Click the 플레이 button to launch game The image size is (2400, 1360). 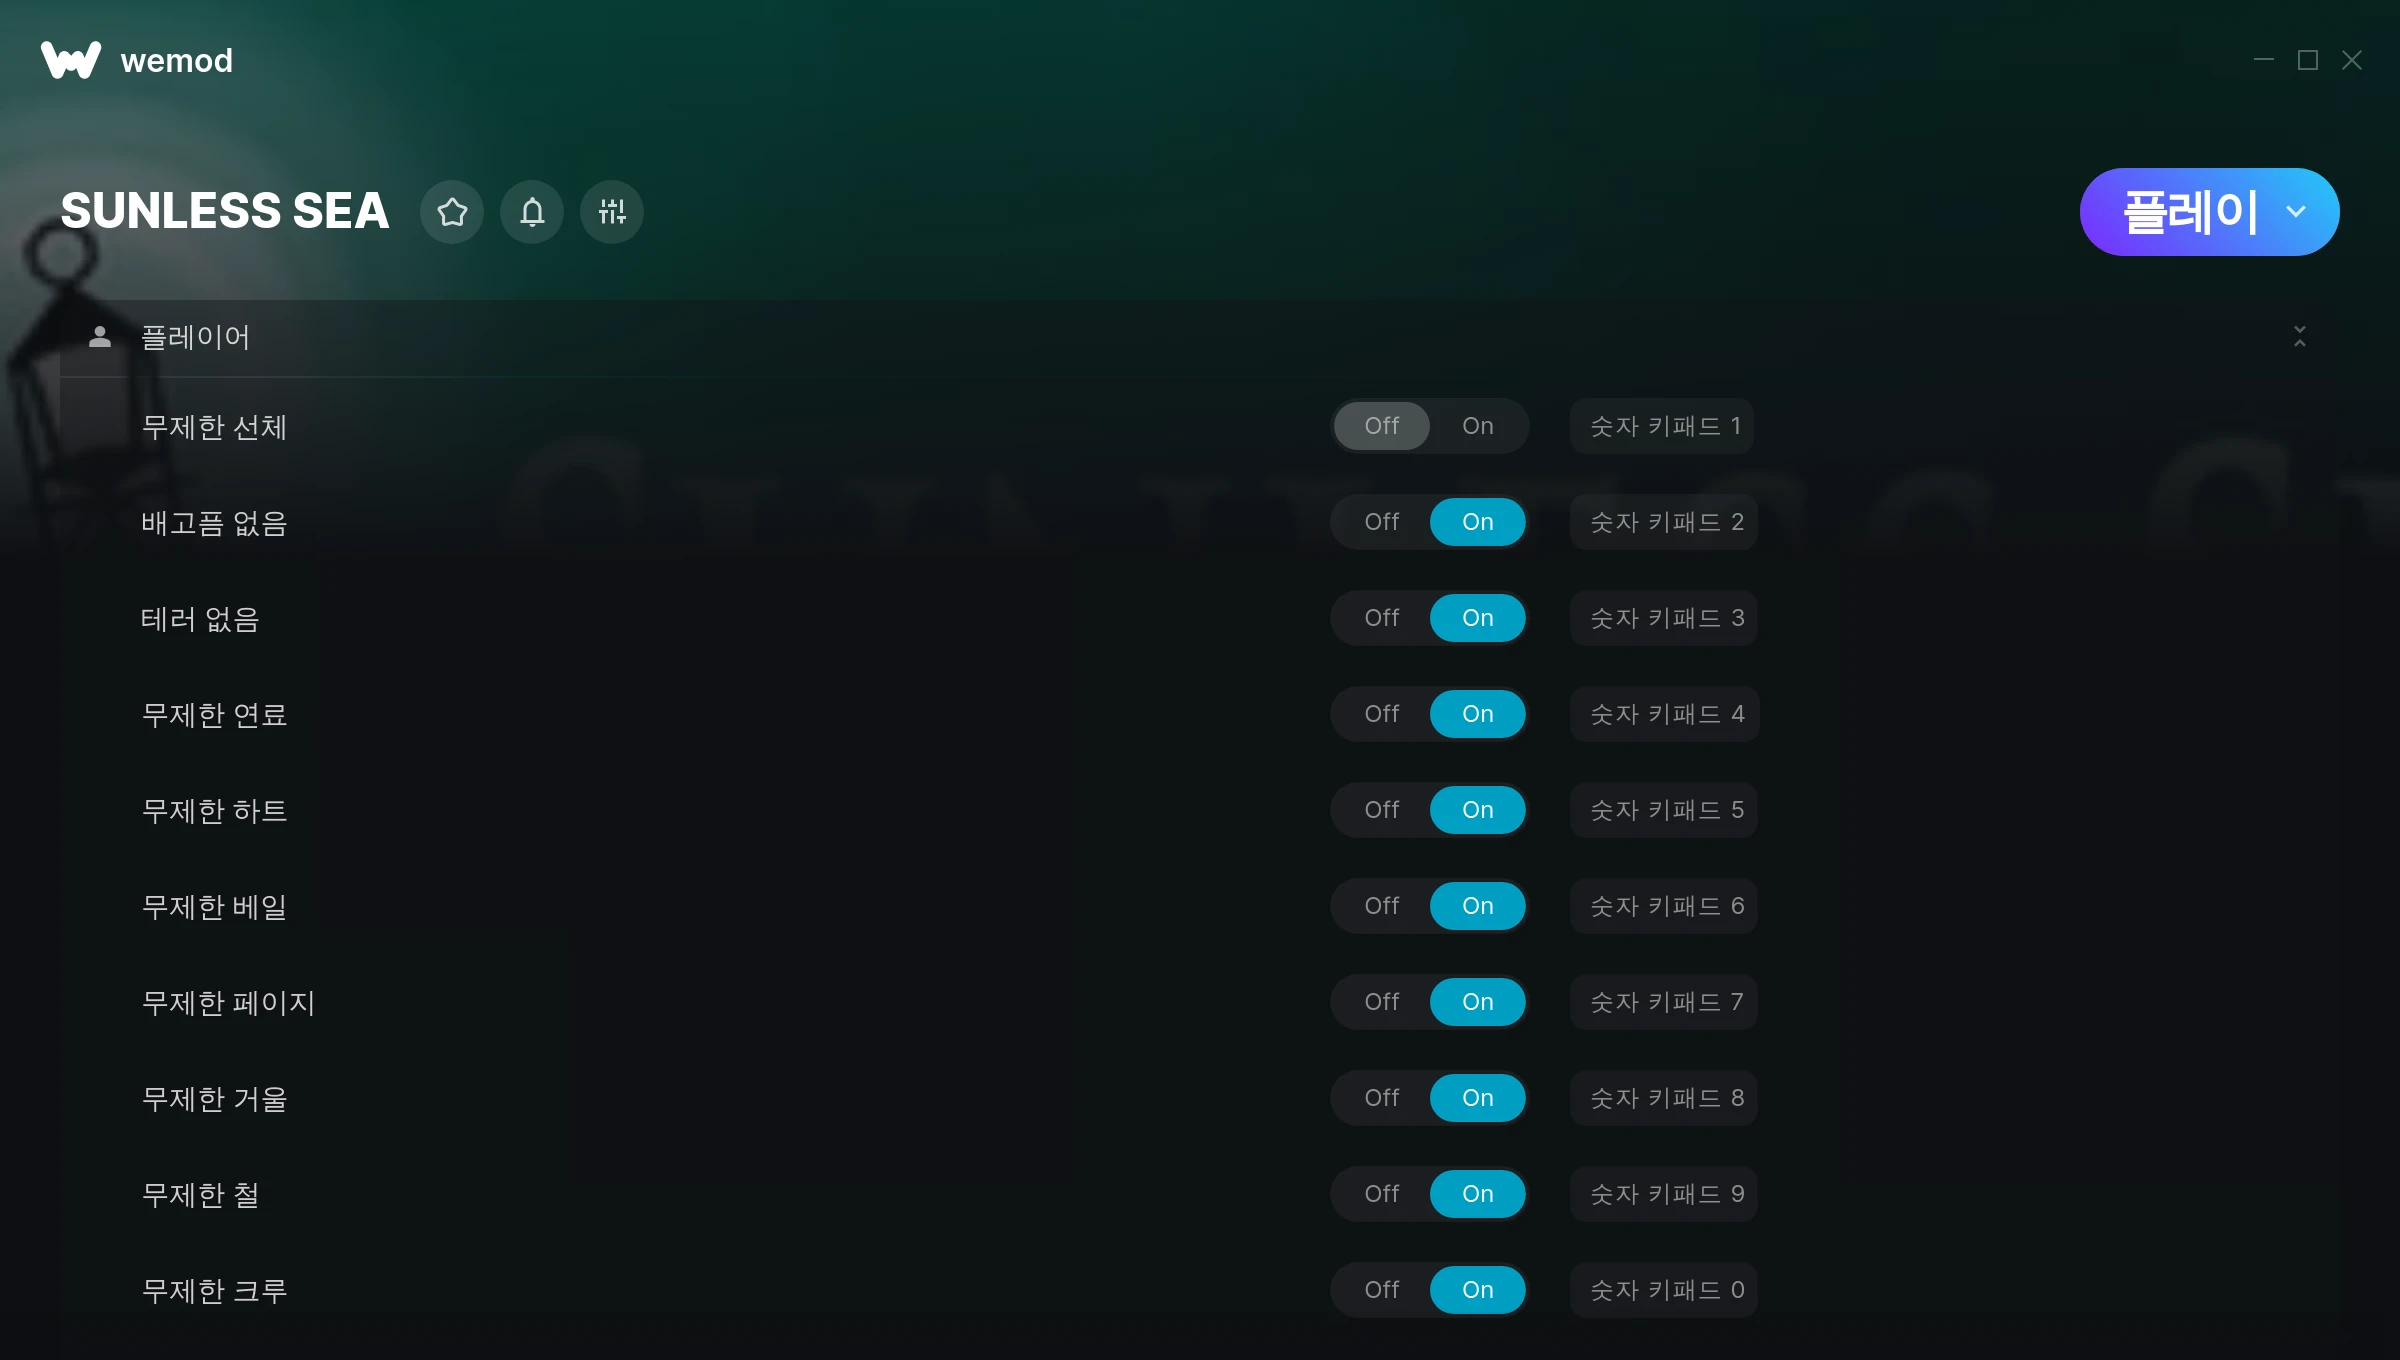point(2190,212)
